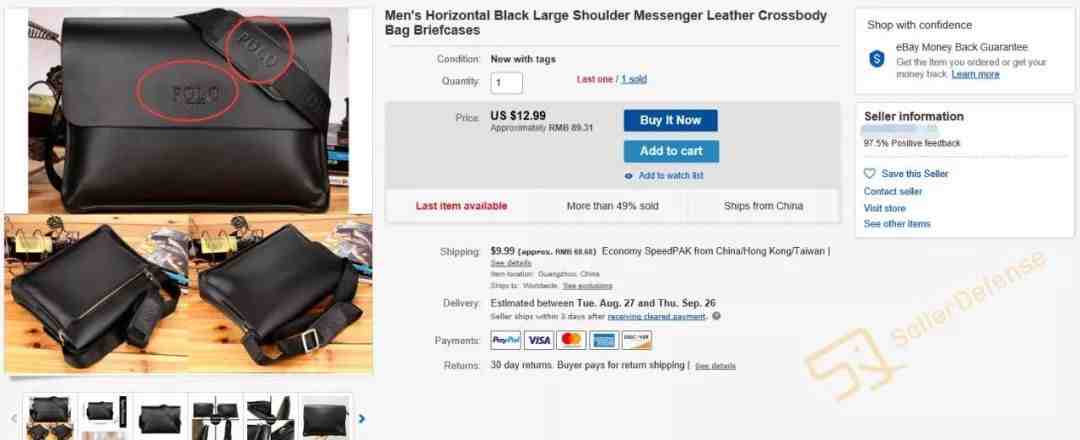
Task: Click the heart icon beside Save this Seller
Action: click(869, 174)
